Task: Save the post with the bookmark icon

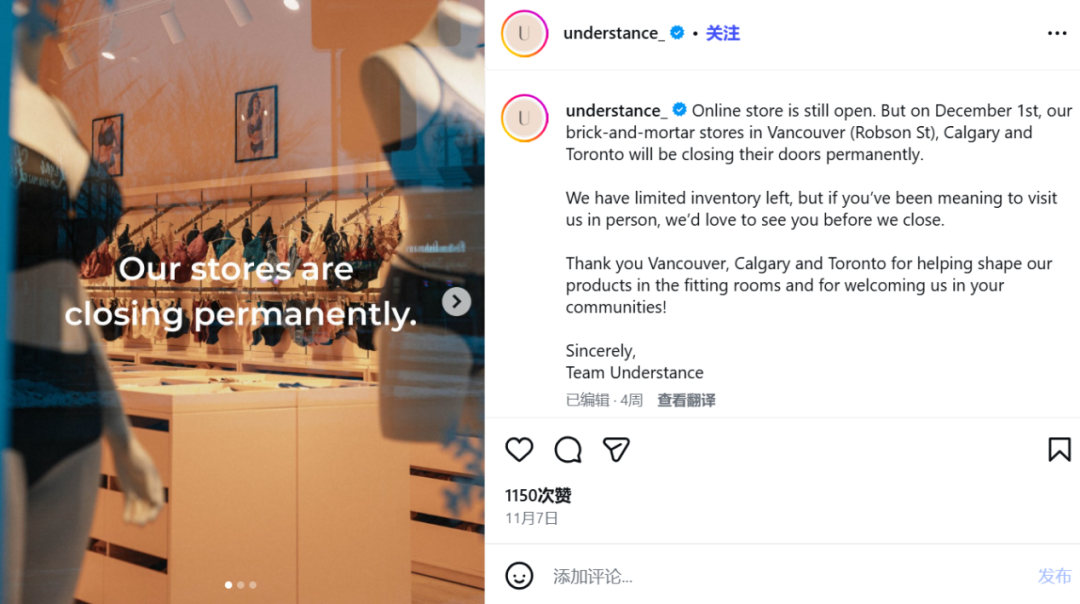Action: pyautogui.click(x=1059, y=450)
